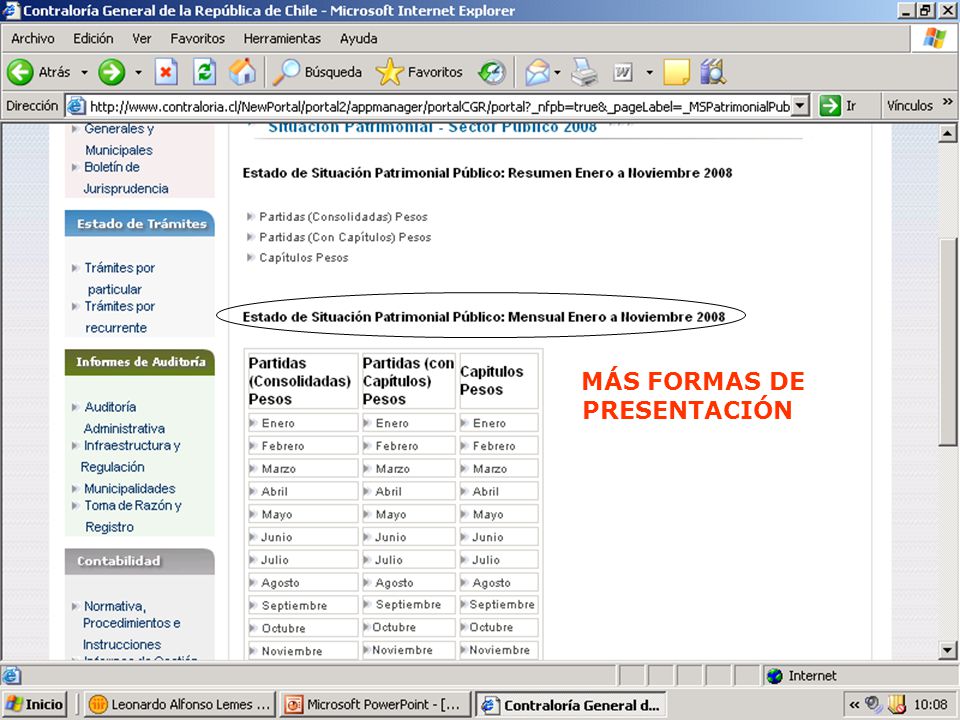This screenshot has width=960, height=720.
Task: Switch to Leonardo Alfonso Lemes taskbar window
Action: pos(179,704)
